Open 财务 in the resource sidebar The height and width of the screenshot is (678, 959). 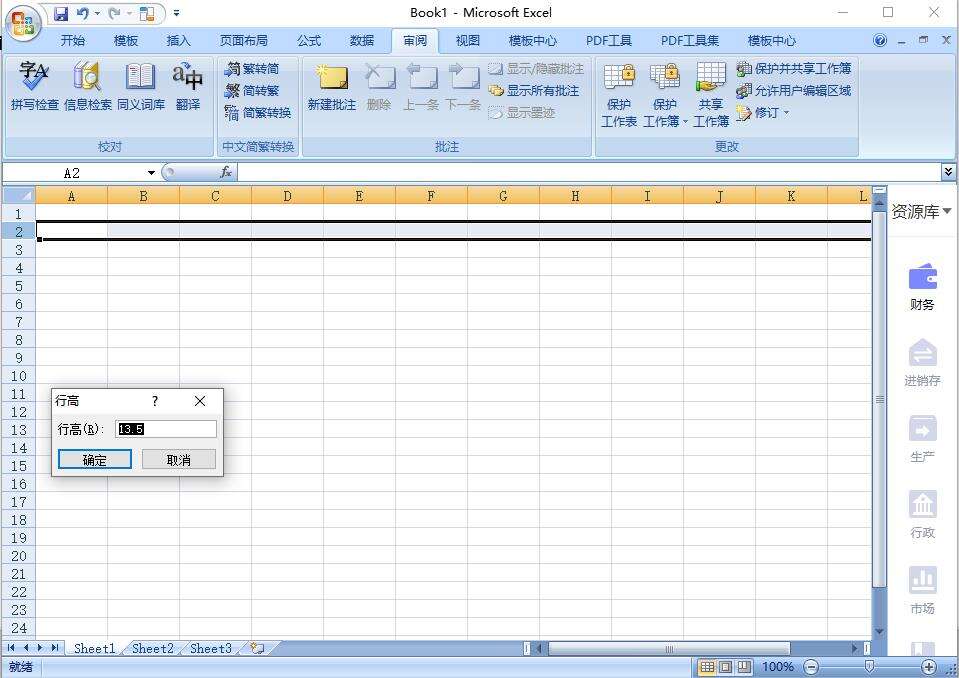click(922, 287)
